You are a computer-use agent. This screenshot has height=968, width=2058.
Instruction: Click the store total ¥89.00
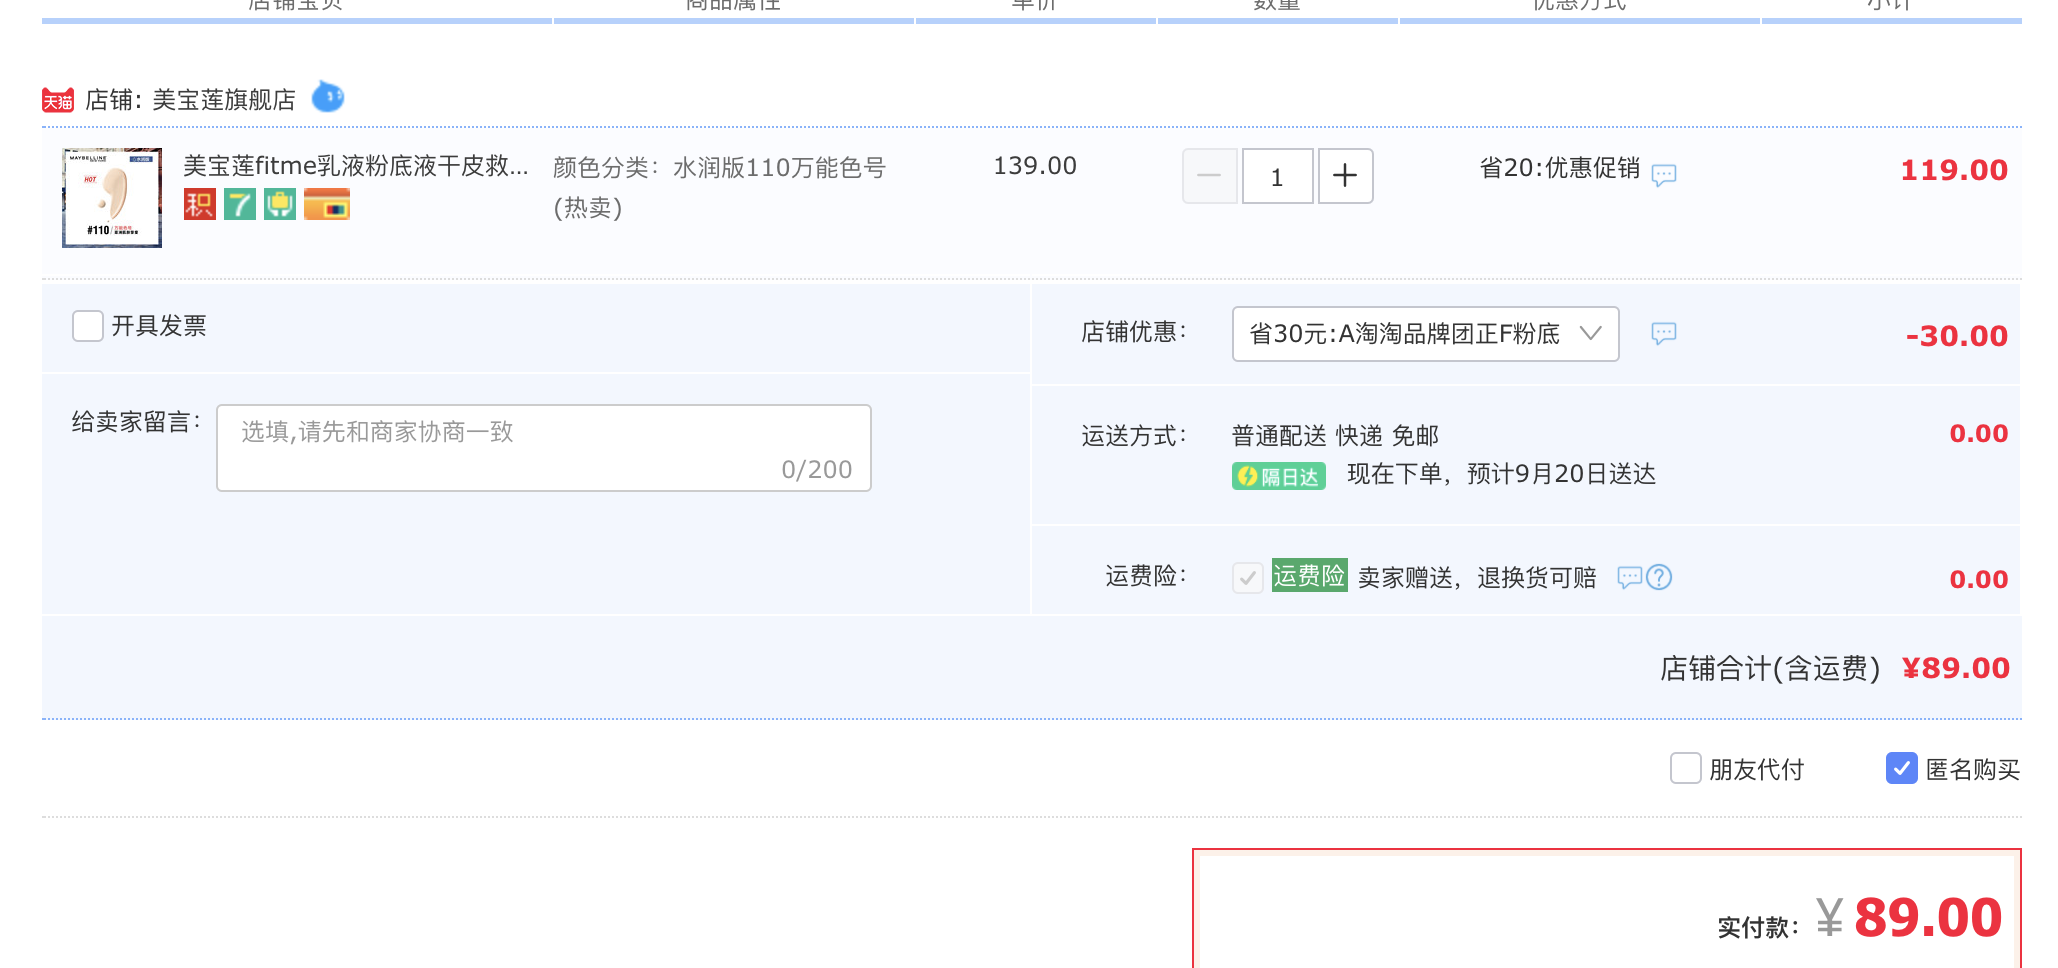click(1956, 668)
